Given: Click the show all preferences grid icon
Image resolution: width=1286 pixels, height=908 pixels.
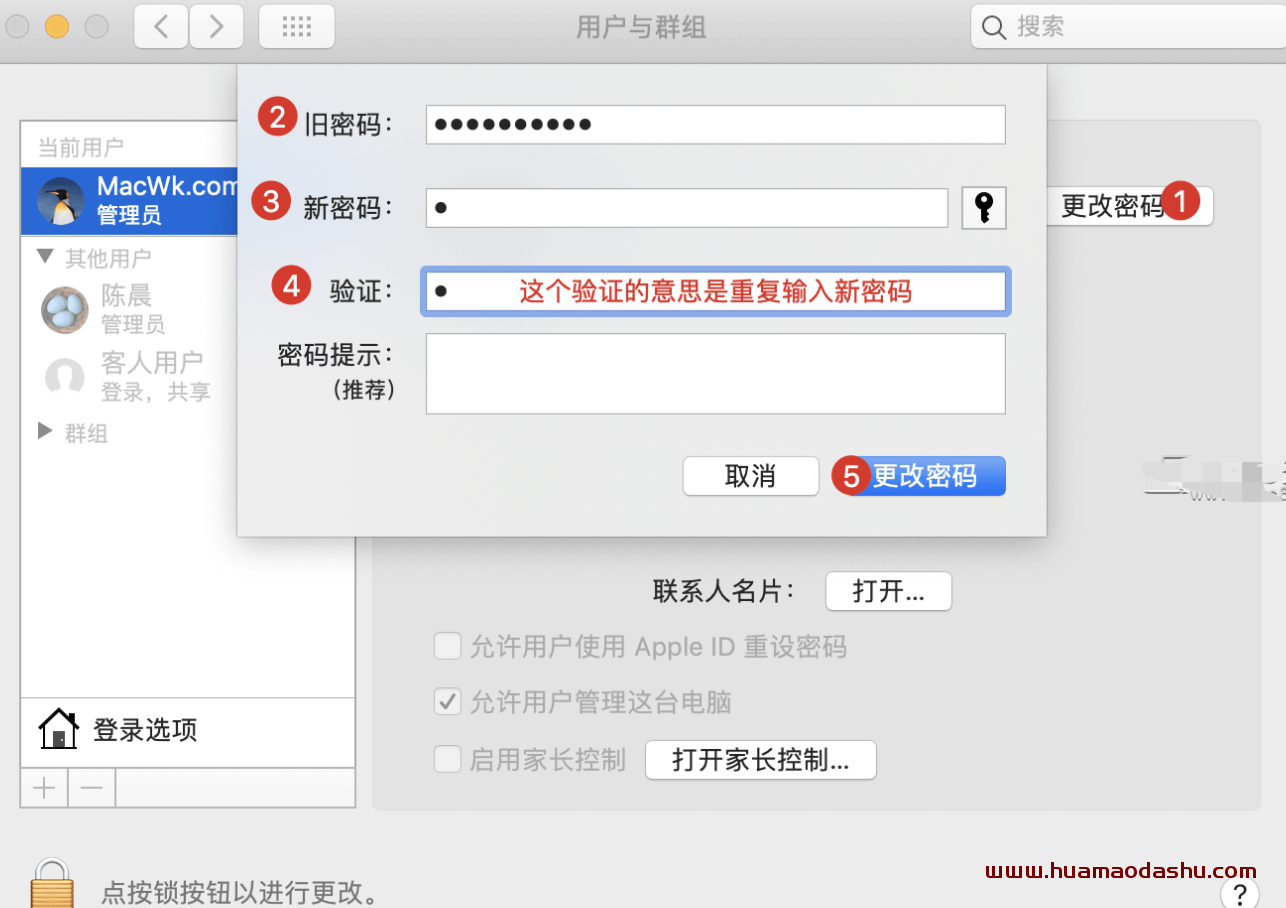Looking at the screenshot, I should pos(297,27).
